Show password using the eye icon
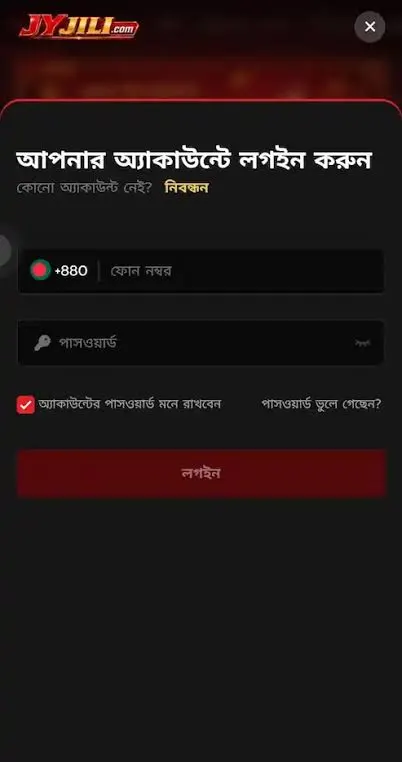Image resolution: width=402 pixels, height=762 pixels. pos(363,343)
